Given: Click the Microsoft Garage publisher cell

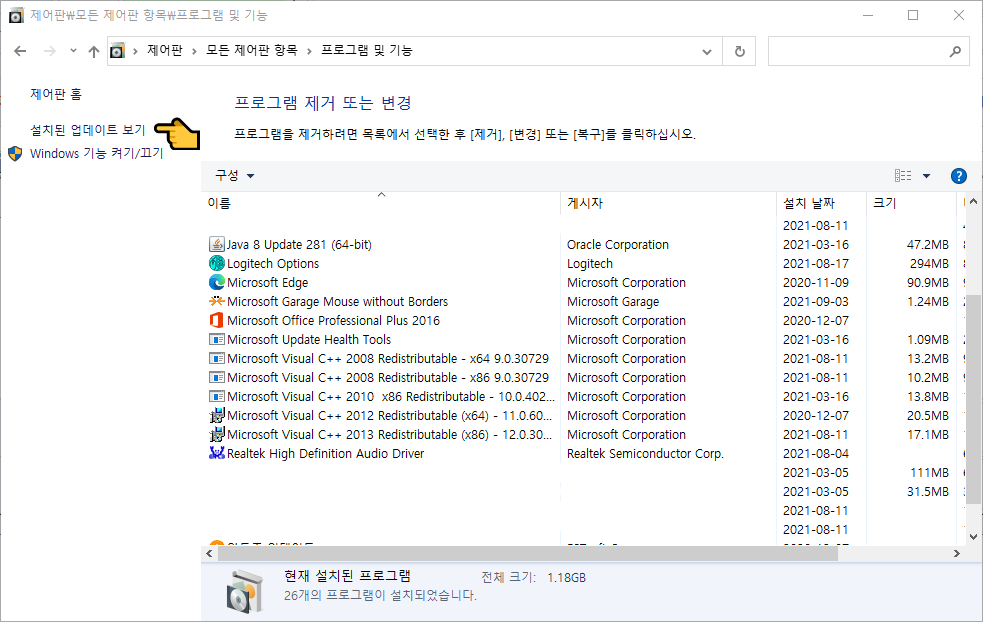Looking at the screenshot, I should (613, 302).
